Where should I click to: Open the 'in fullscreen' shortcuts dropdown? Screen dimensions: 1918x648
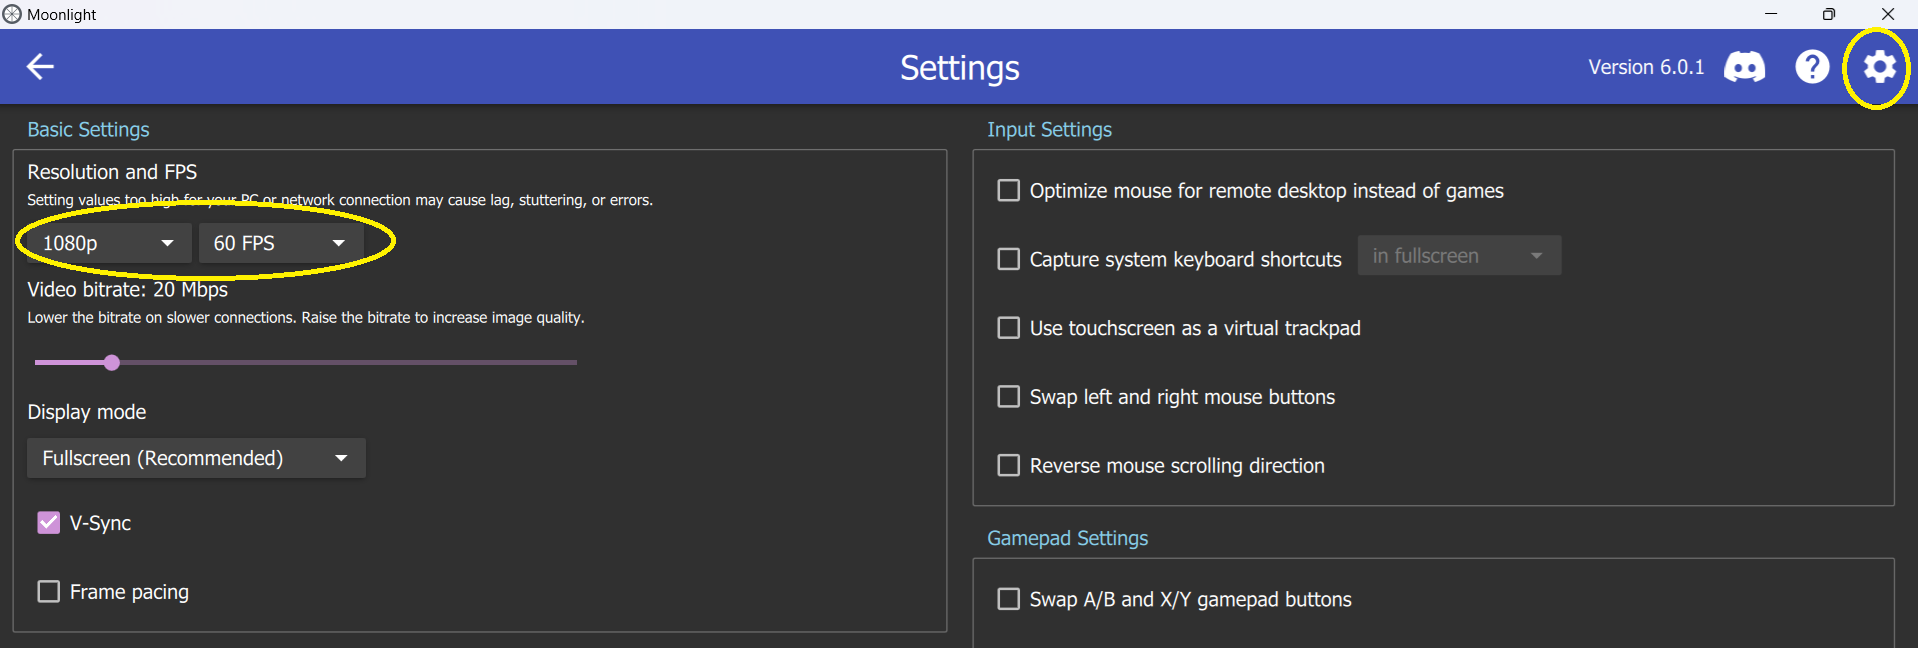point(1459,256)
